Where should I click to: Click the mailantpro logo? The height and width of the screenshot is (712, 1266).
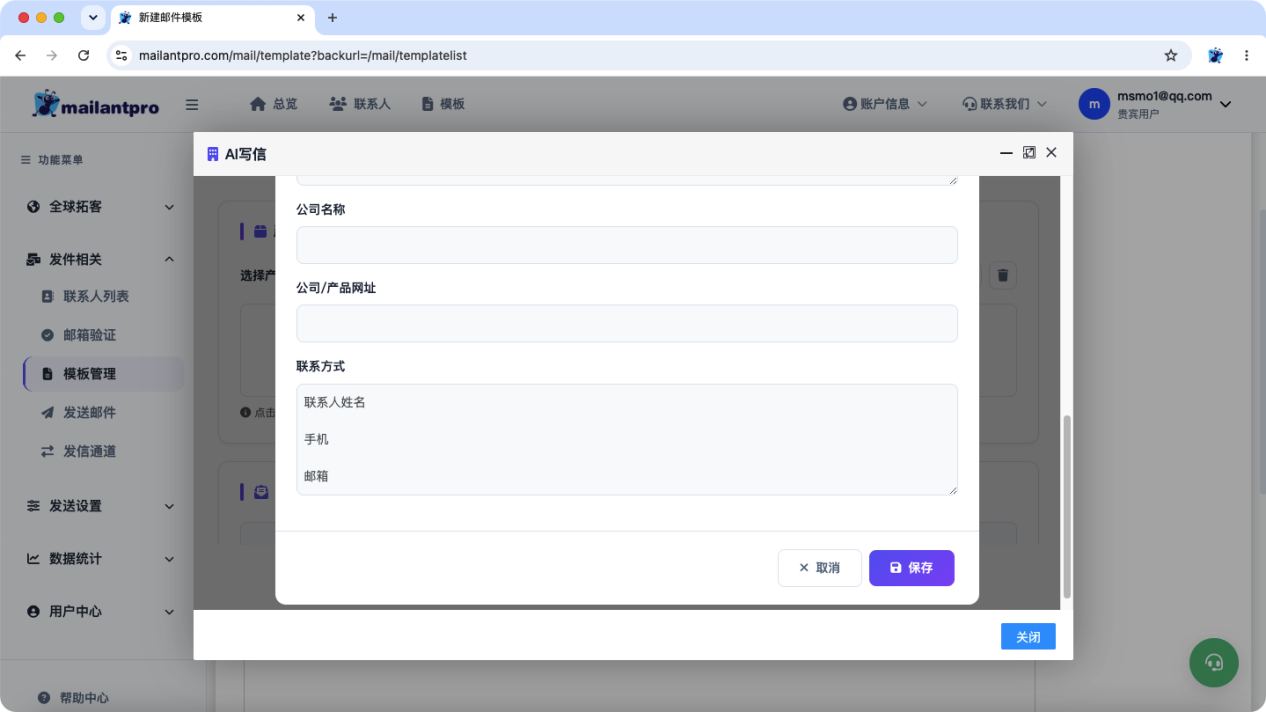95,104
